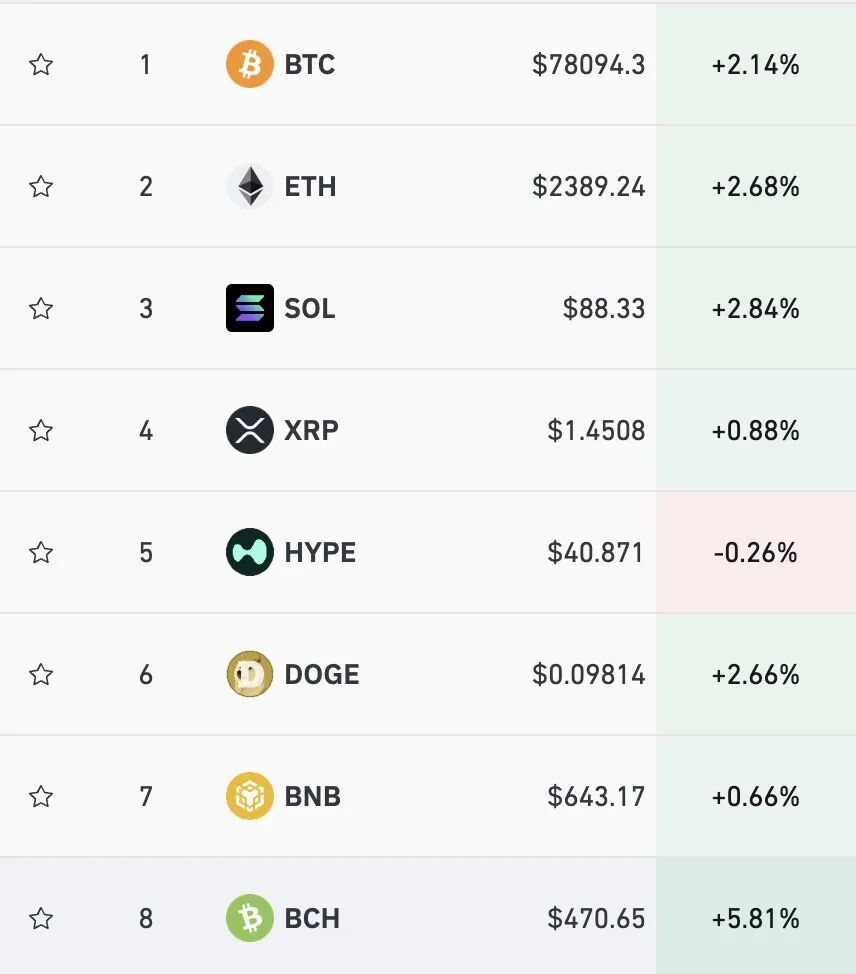Click the XRP coin icon
Screen dimensions: 856x974
click(250, 430)
